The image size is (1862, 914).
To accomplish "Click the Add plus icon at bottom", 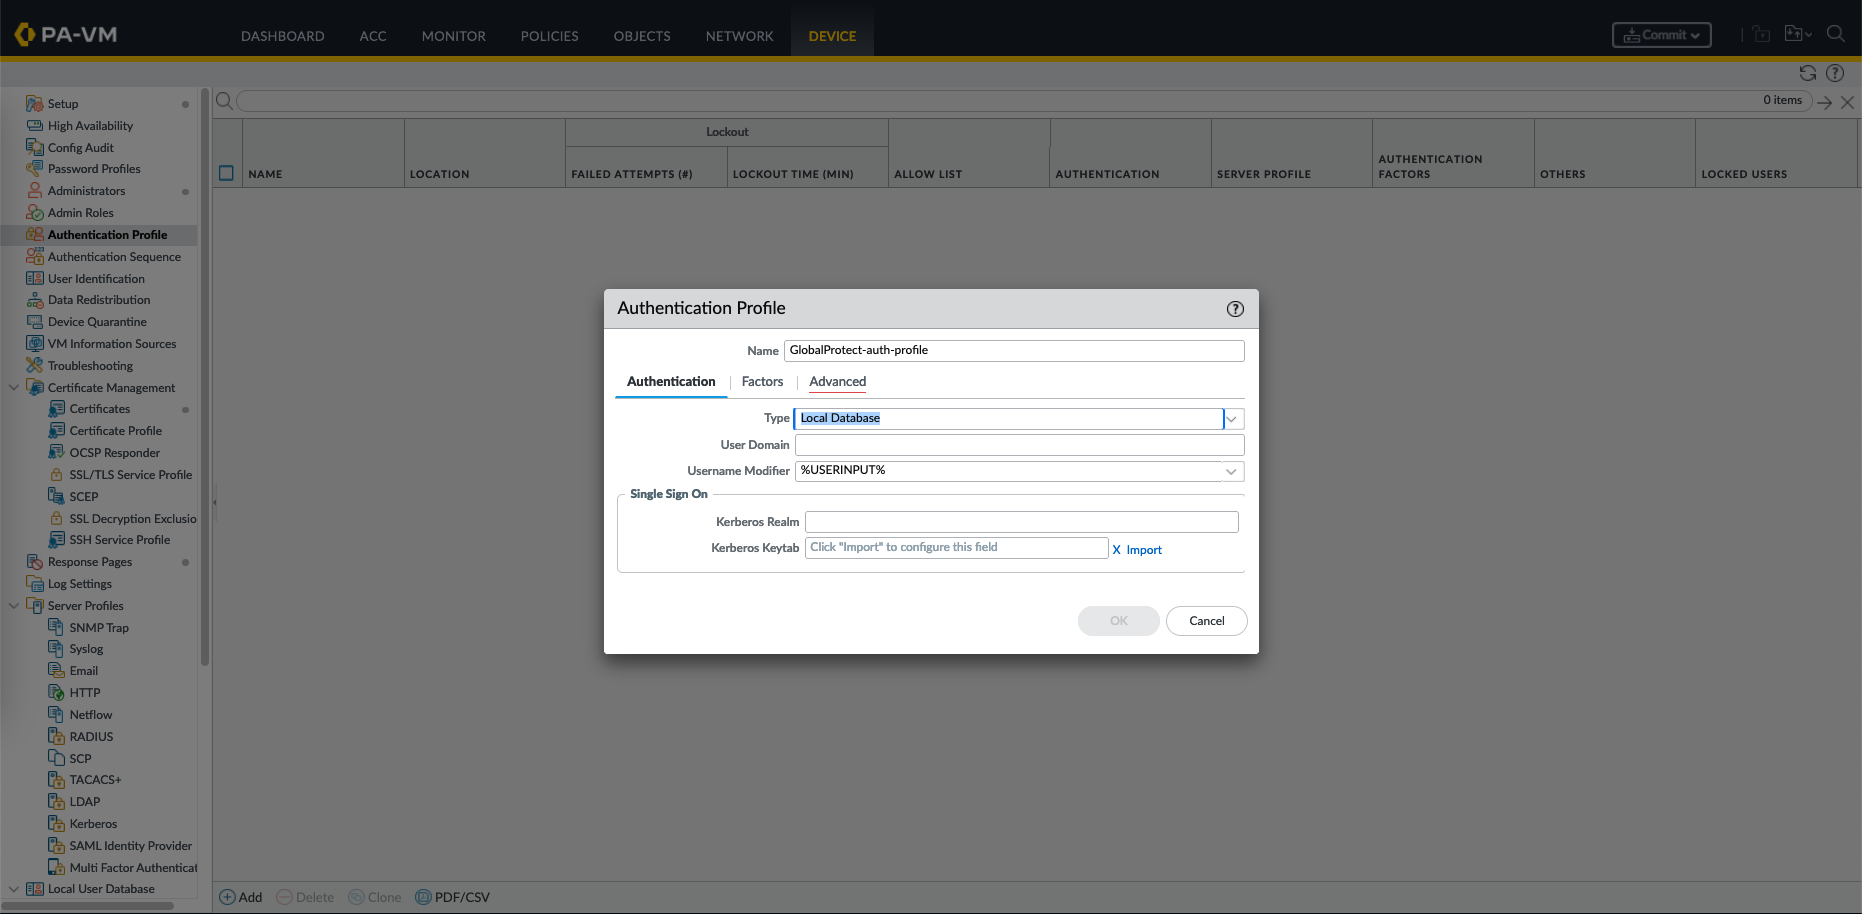I will pyautogui.click(x=227, y=897).
